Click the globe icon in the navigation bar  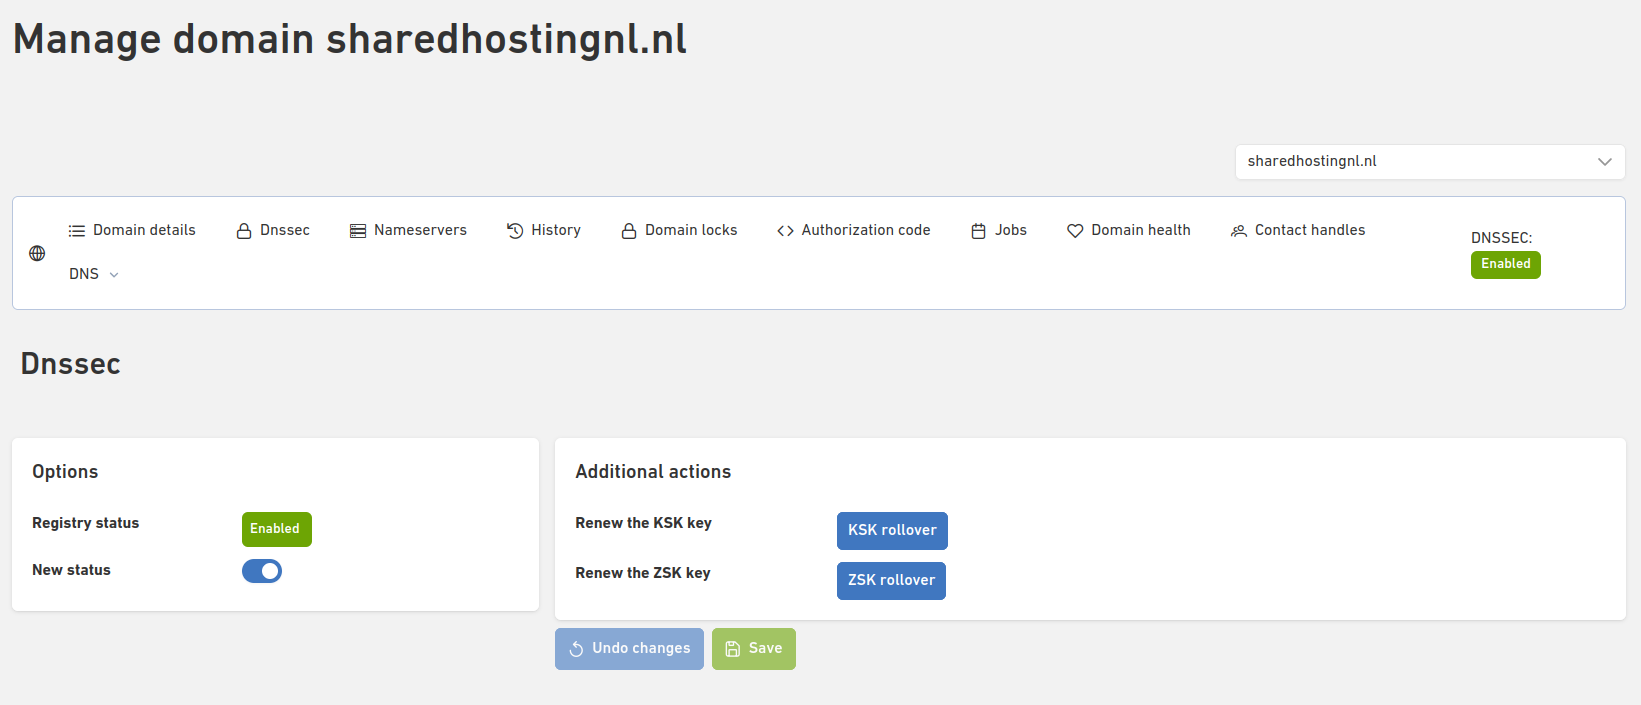37,253
